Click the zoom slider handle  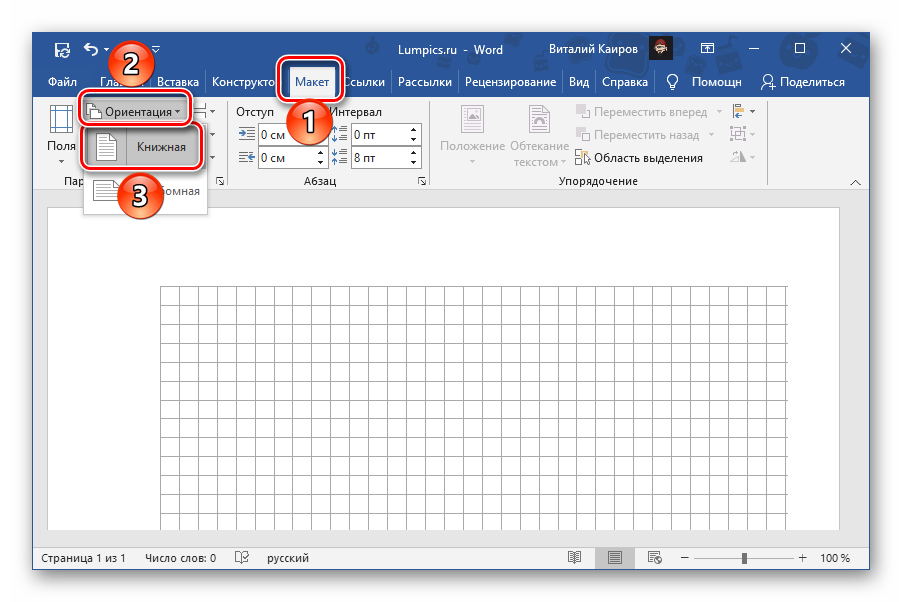[744, 558]
